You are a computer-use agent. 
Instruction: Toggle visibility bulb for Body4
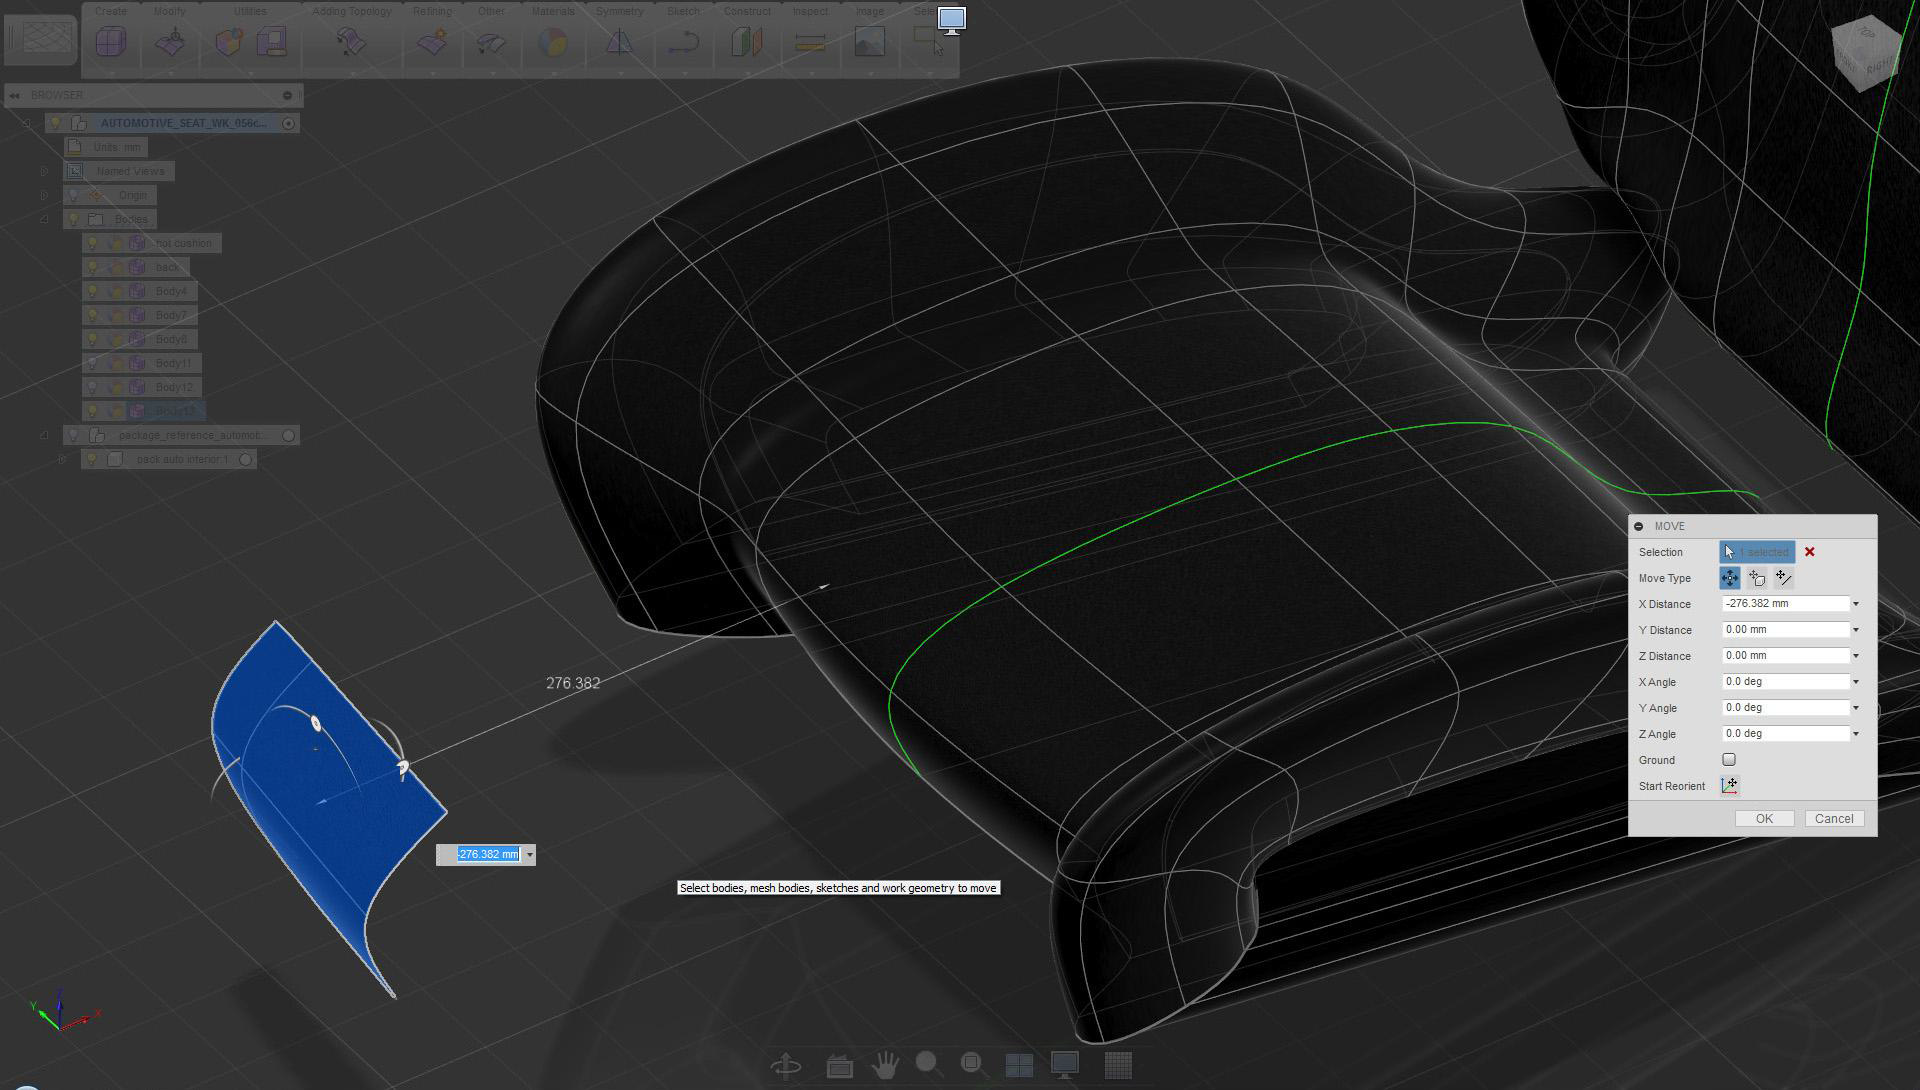(93, 291)
